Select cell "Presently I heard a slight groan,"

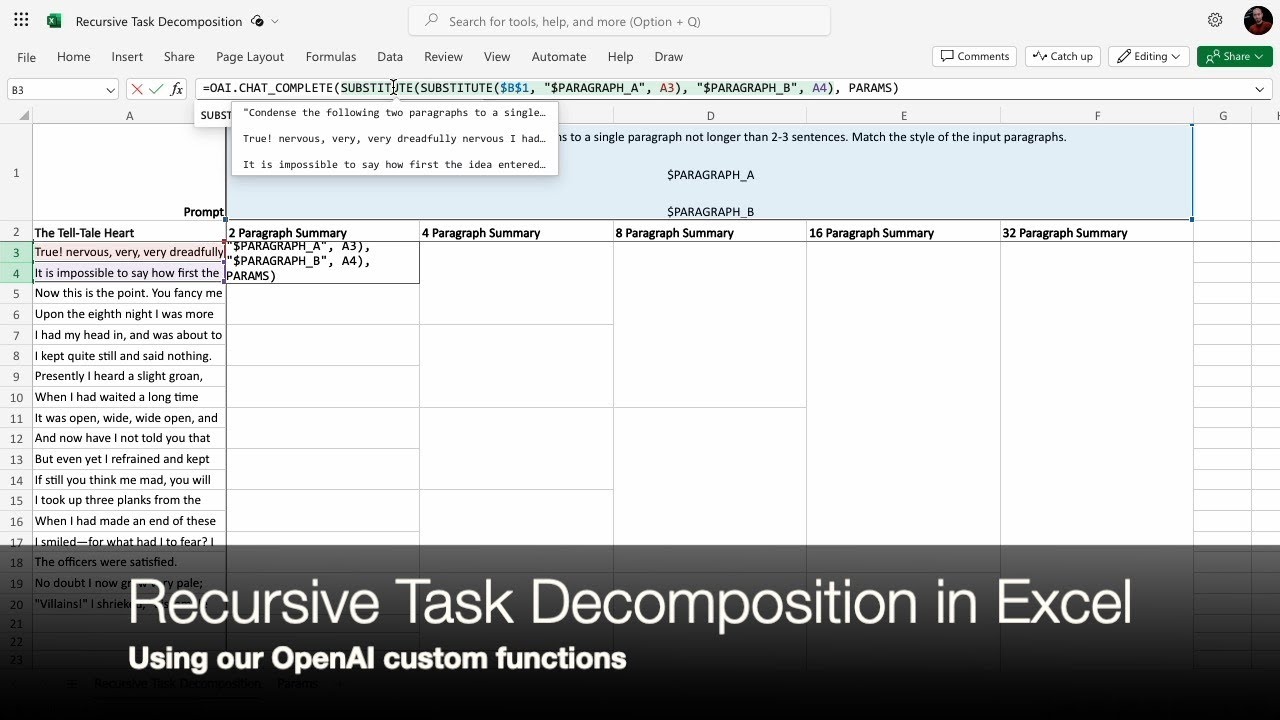(x=129, y=376)
